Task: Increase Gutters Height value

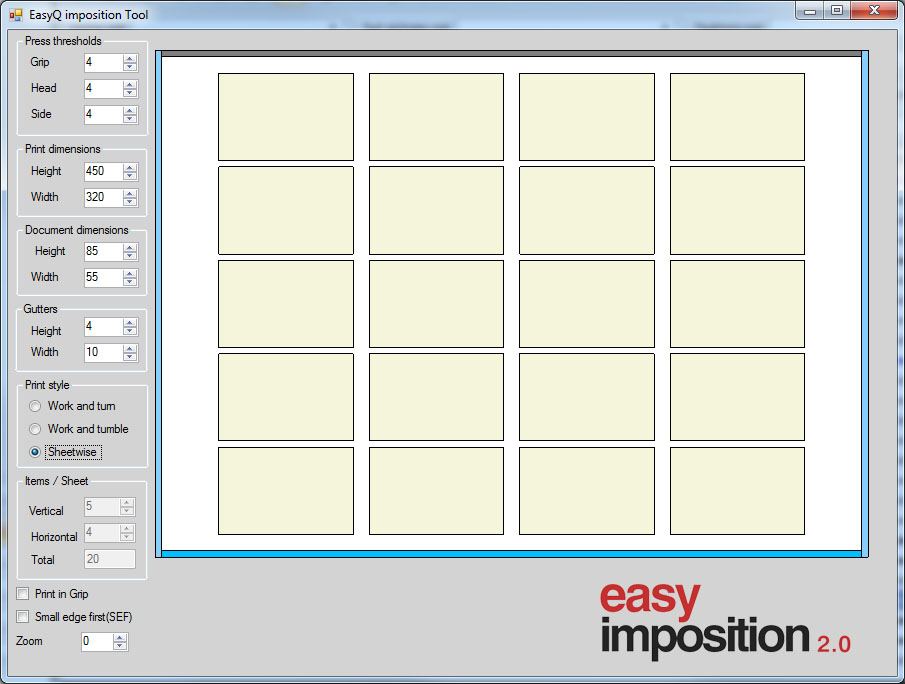Action: click(130, 323)
